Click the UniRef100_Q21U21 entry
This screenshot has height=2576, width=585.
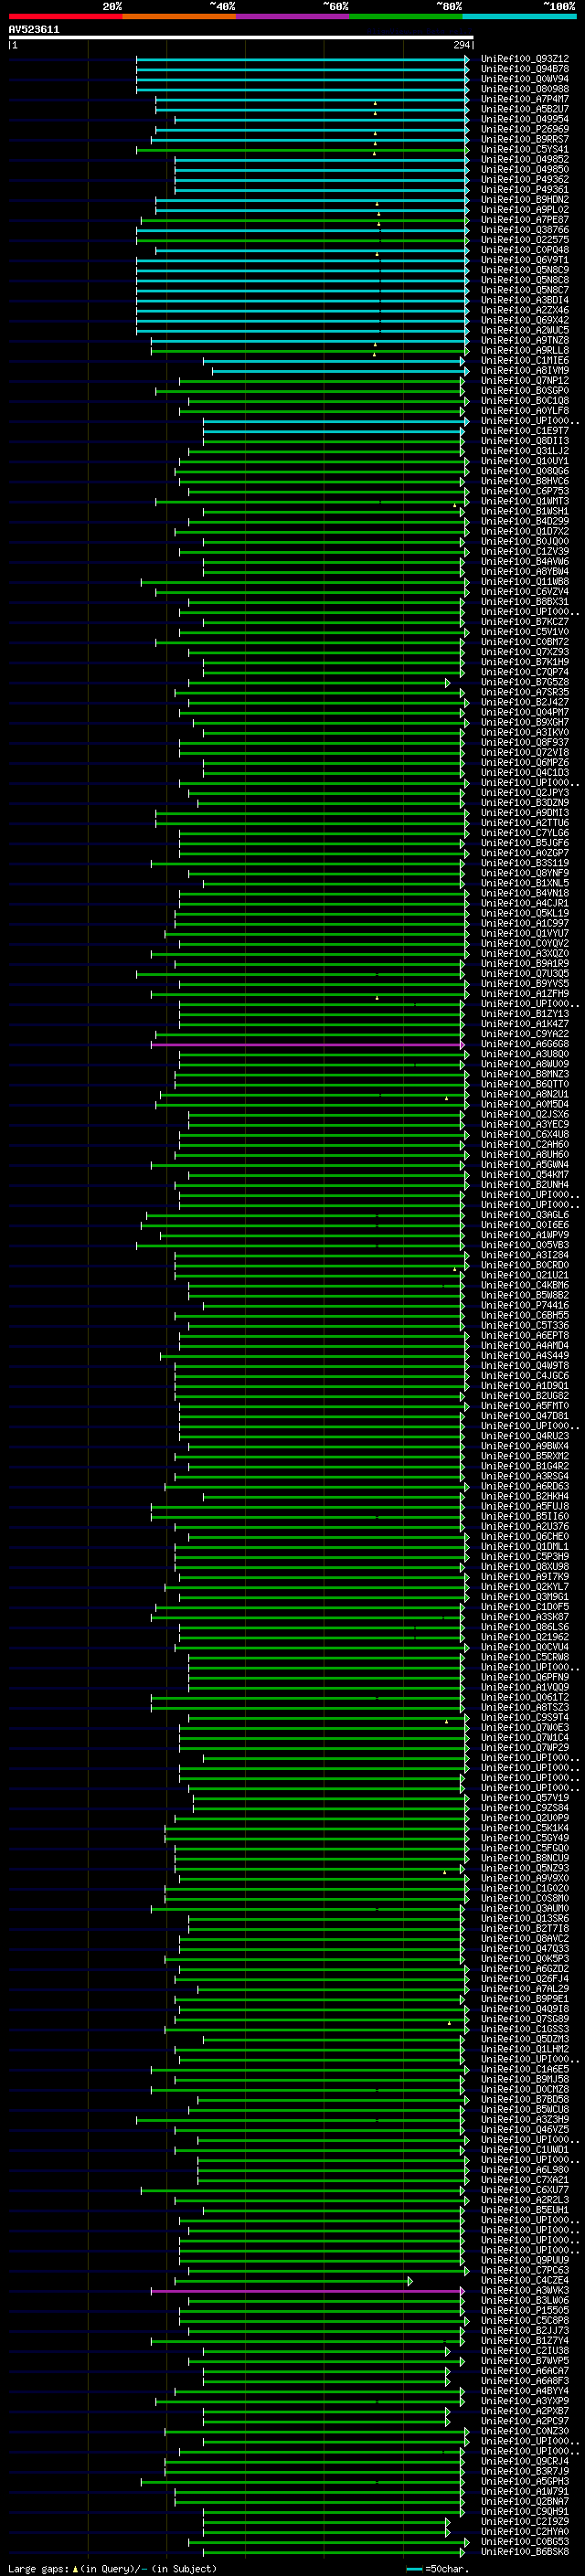coord(525,1276)
